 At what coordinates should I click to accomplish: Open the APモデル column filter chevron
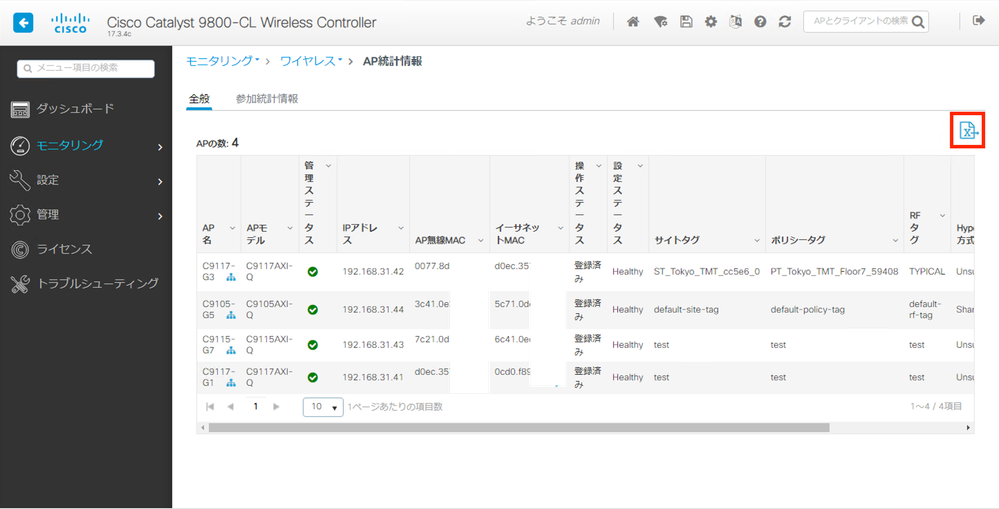pyautogui.click(x=290, y=228)
